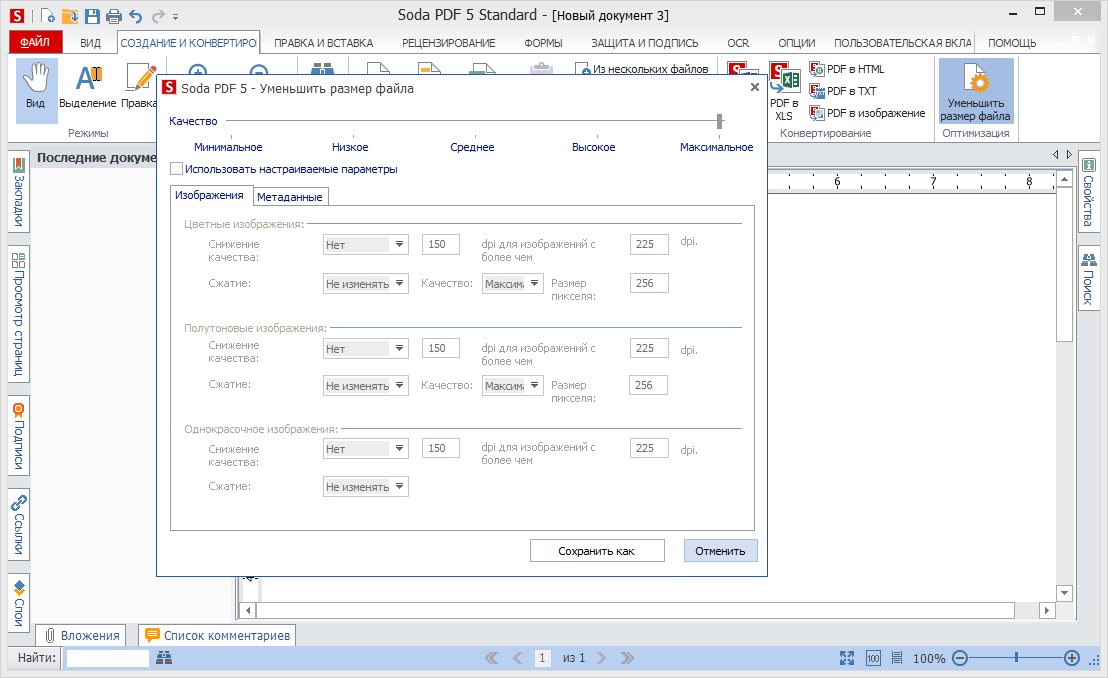Close the Уменьшить размер файла dialog

point(755,87)
